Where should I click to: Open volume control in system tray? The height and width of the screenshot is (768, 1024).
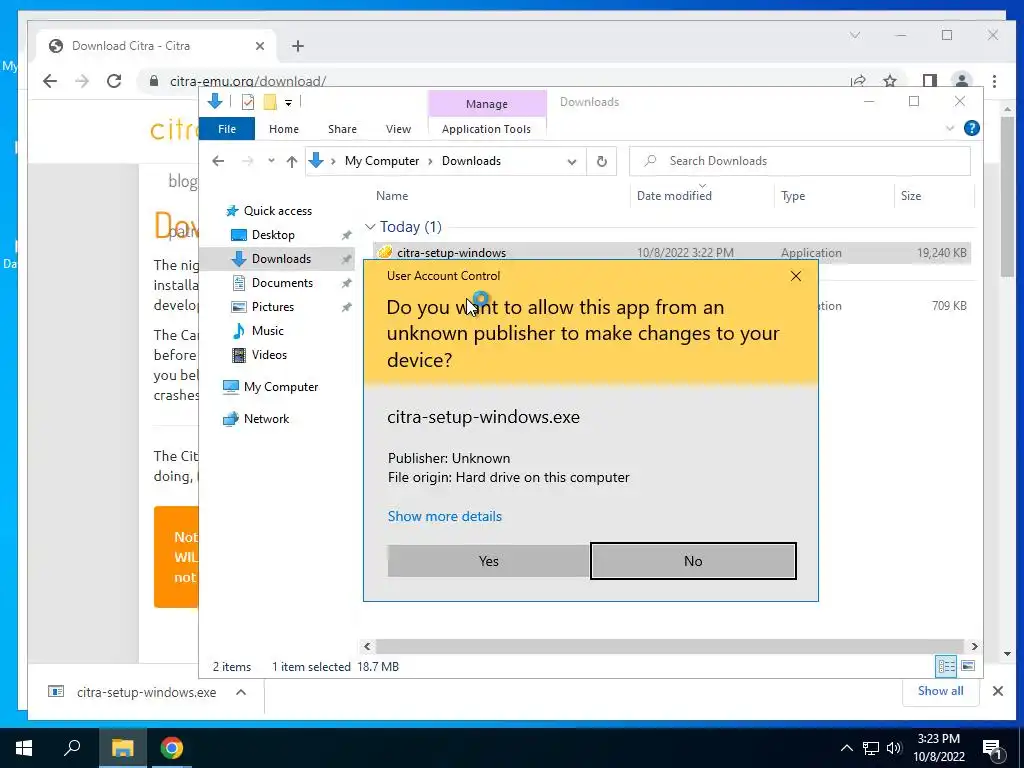tap(894, 748)
